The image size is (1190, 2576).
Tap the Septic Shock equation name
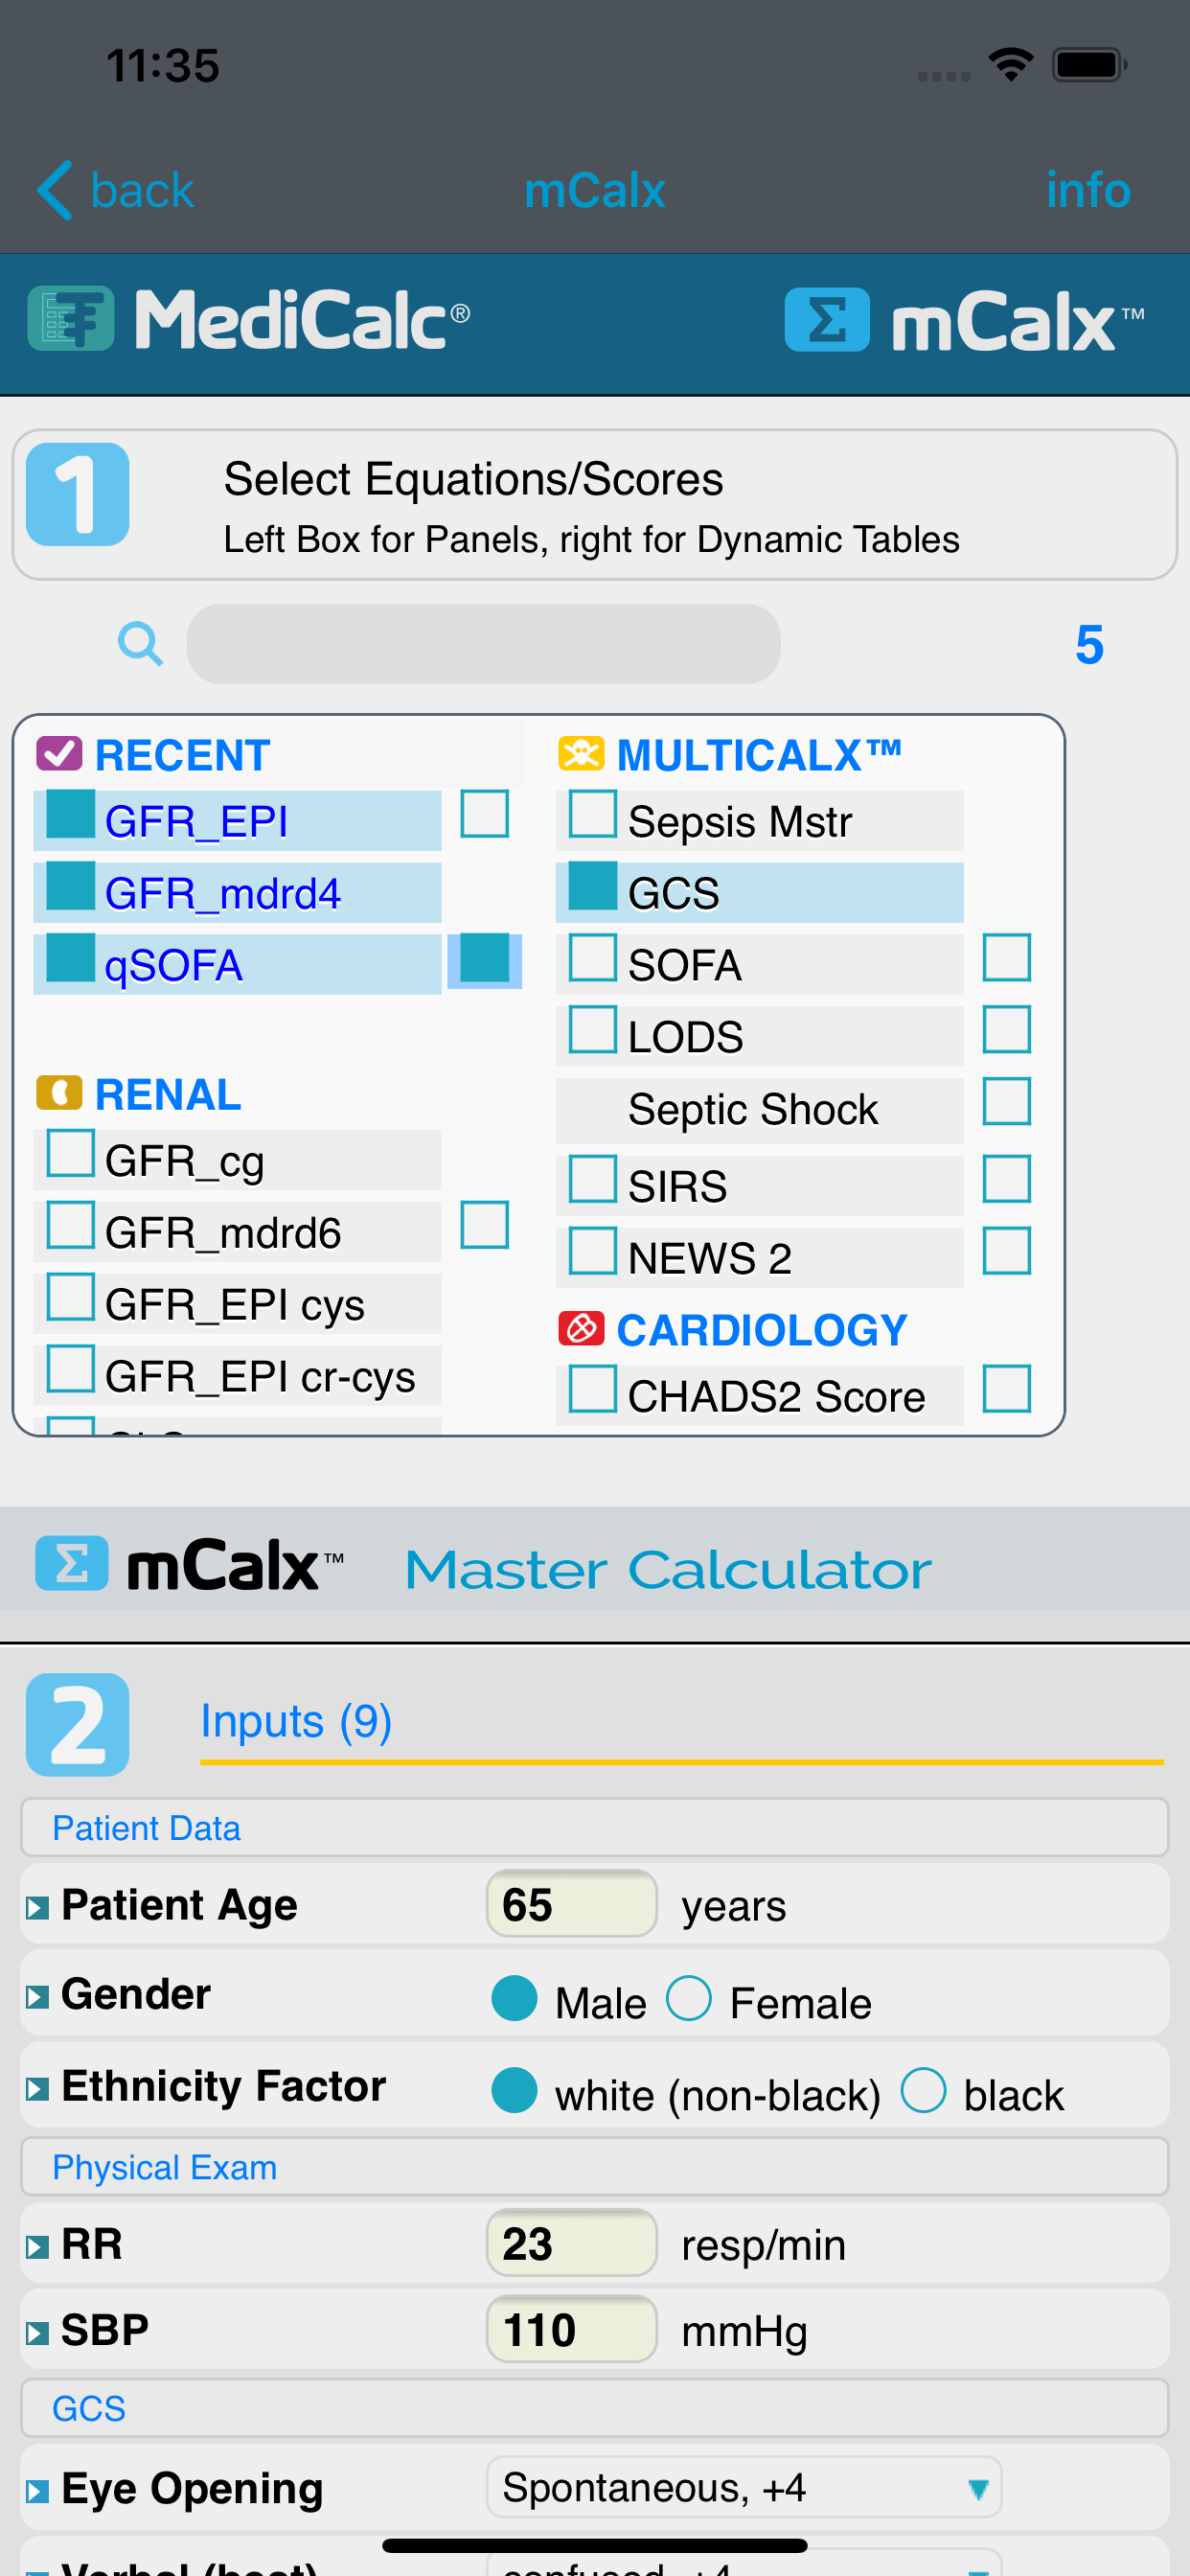click(752, 1110)
